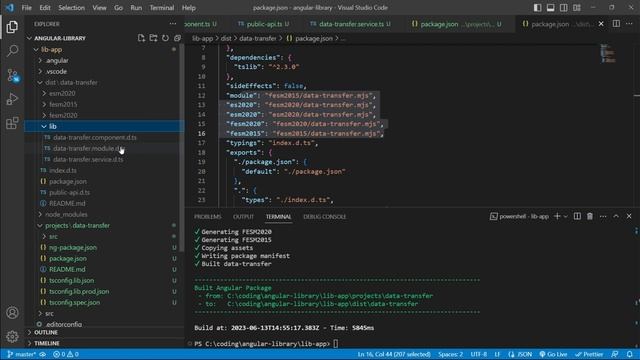This screenshot has height=360, width=640.
Task: Click Go Live in status bar
Action: click(x=553, y=354)
